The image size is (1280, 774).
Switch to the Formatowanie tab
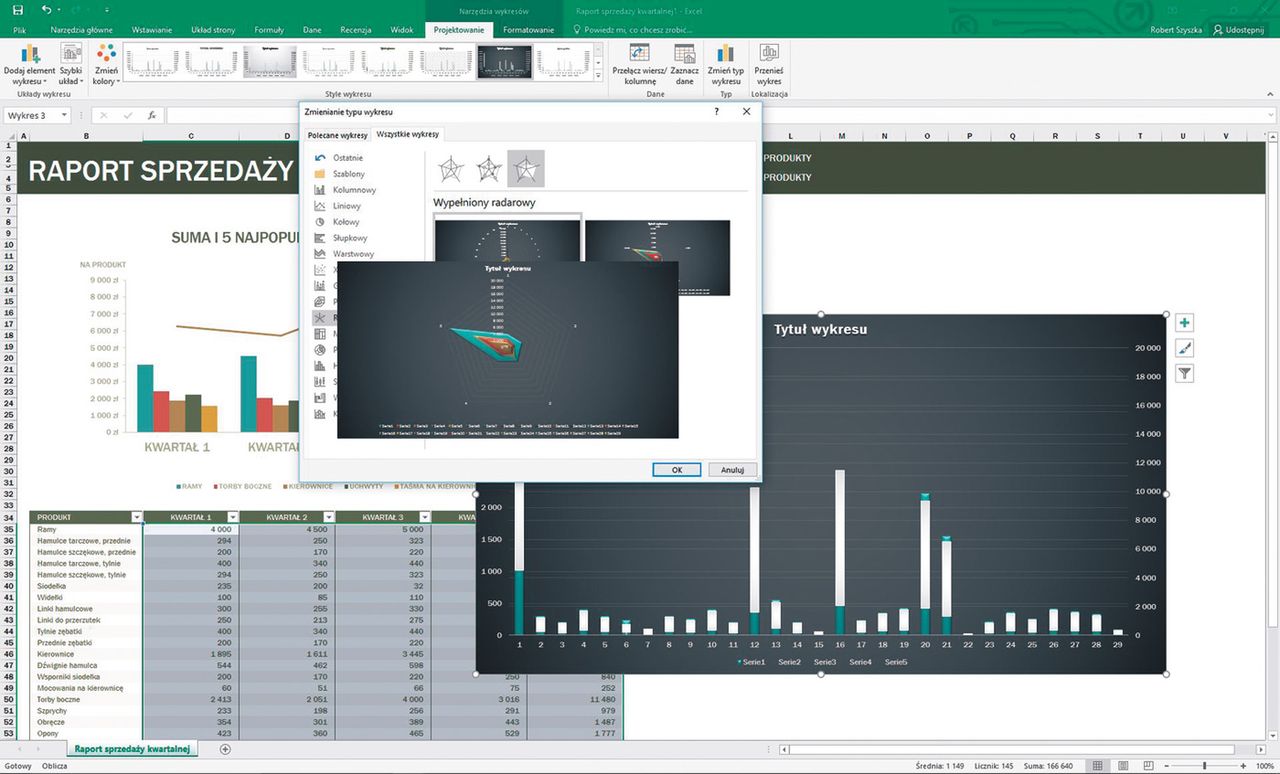coord(529,30)
